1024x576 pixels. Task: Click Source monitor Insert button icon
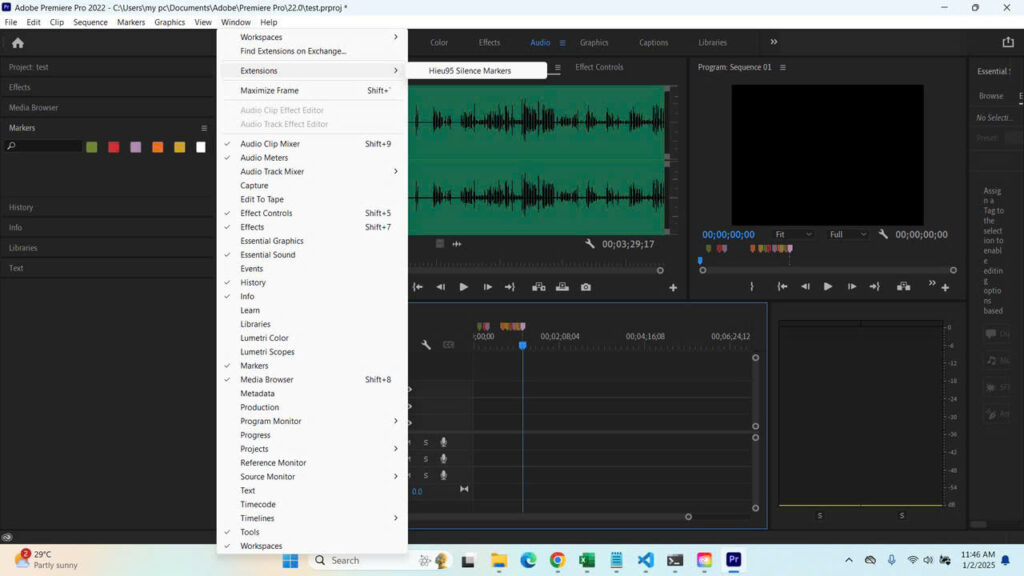[539, 287]
